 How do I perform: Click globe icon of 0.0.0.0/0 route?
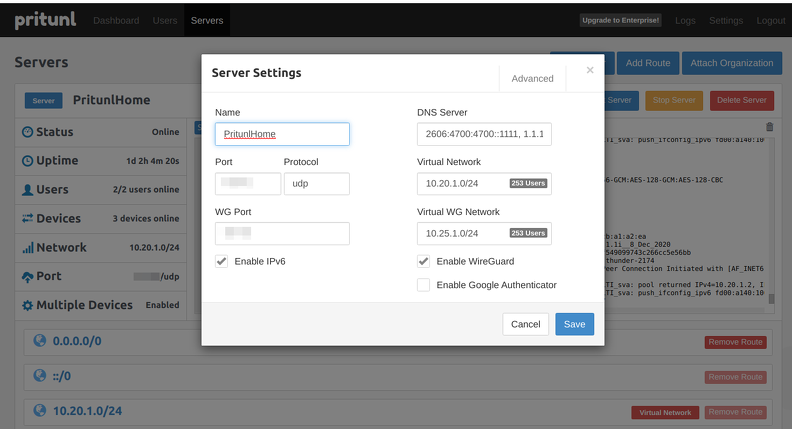point(39,341)
